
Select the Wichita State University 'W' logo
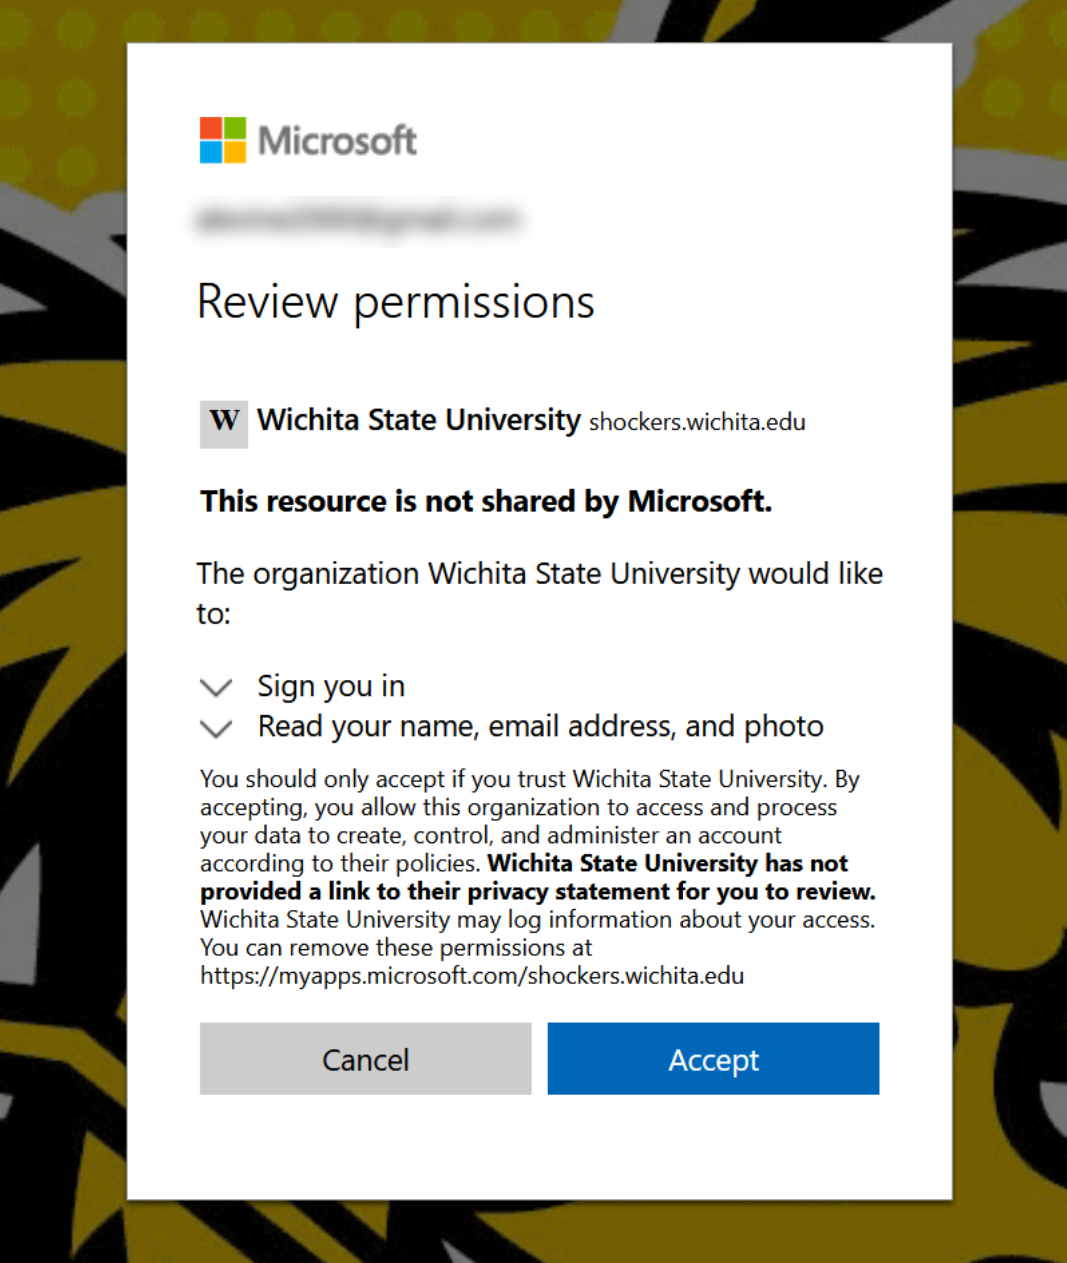[222, 422]
